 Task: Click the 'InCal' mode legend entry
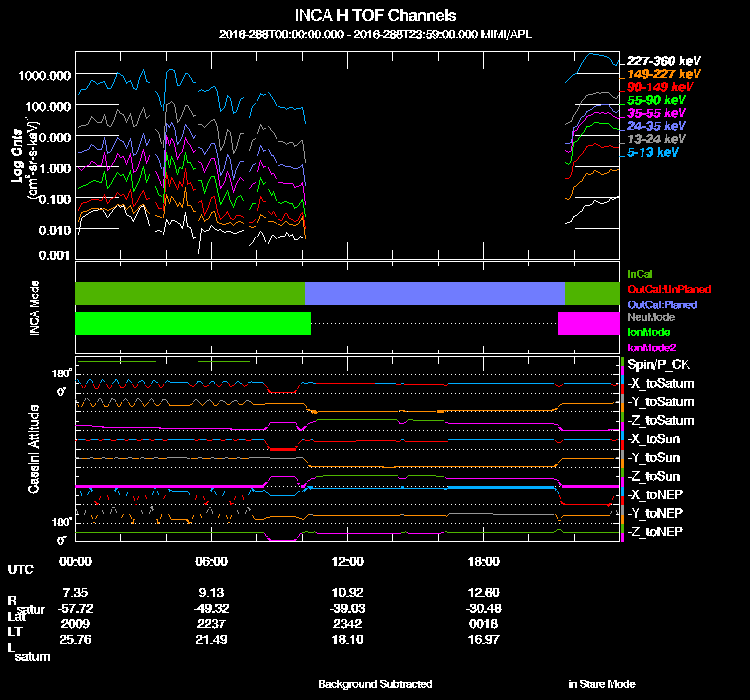[x=640, y=274]
